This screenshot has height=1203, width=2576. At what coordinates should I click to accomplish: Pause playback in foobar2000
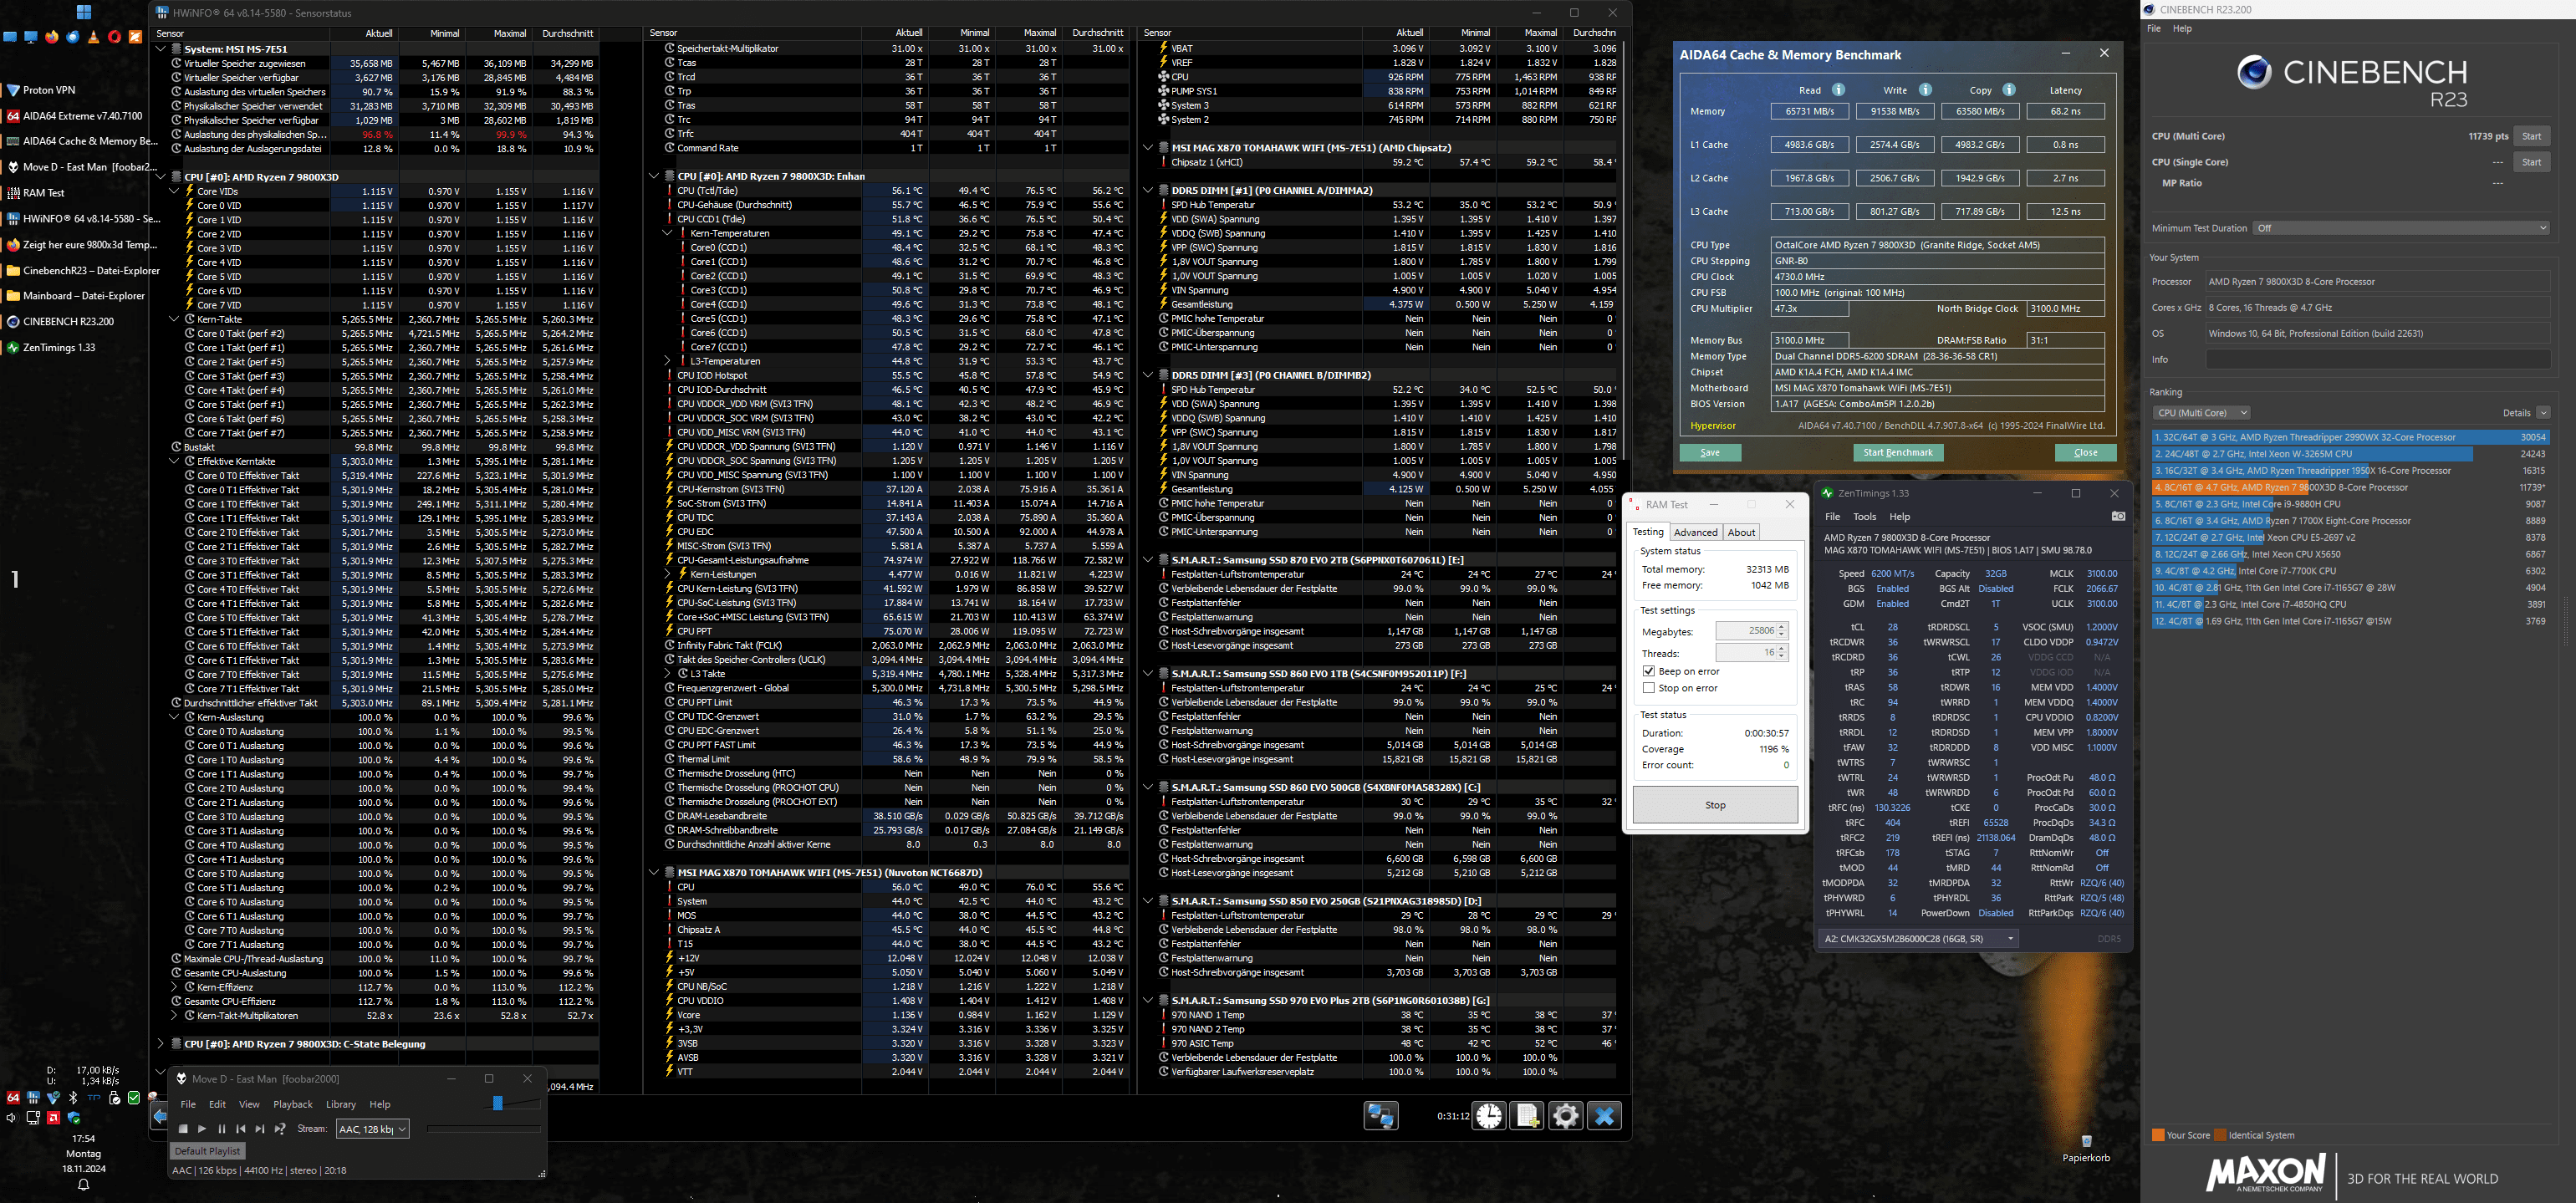222,1129
